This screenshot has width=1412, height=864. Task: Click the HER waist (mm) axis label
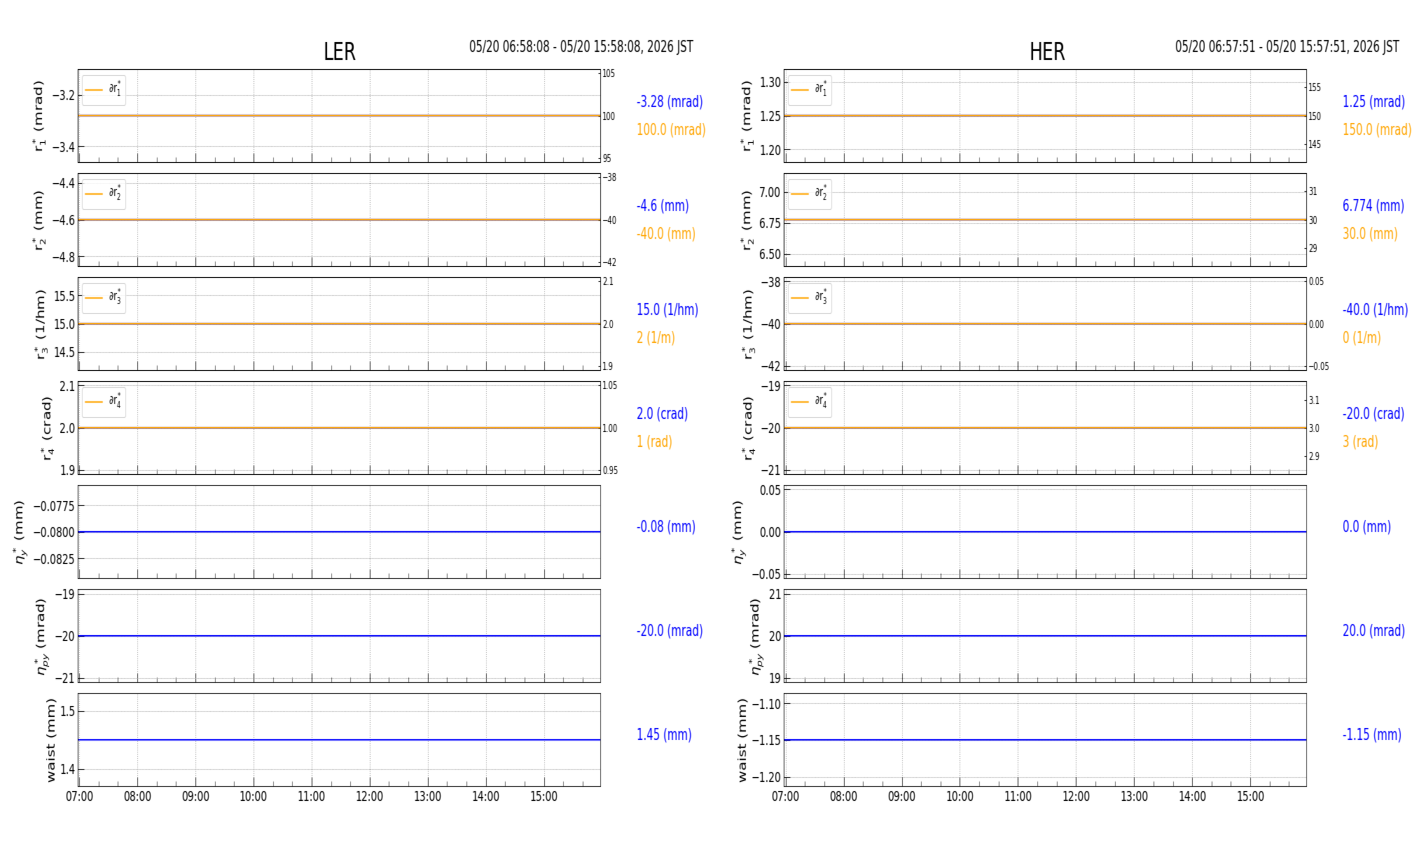(743, 740)
